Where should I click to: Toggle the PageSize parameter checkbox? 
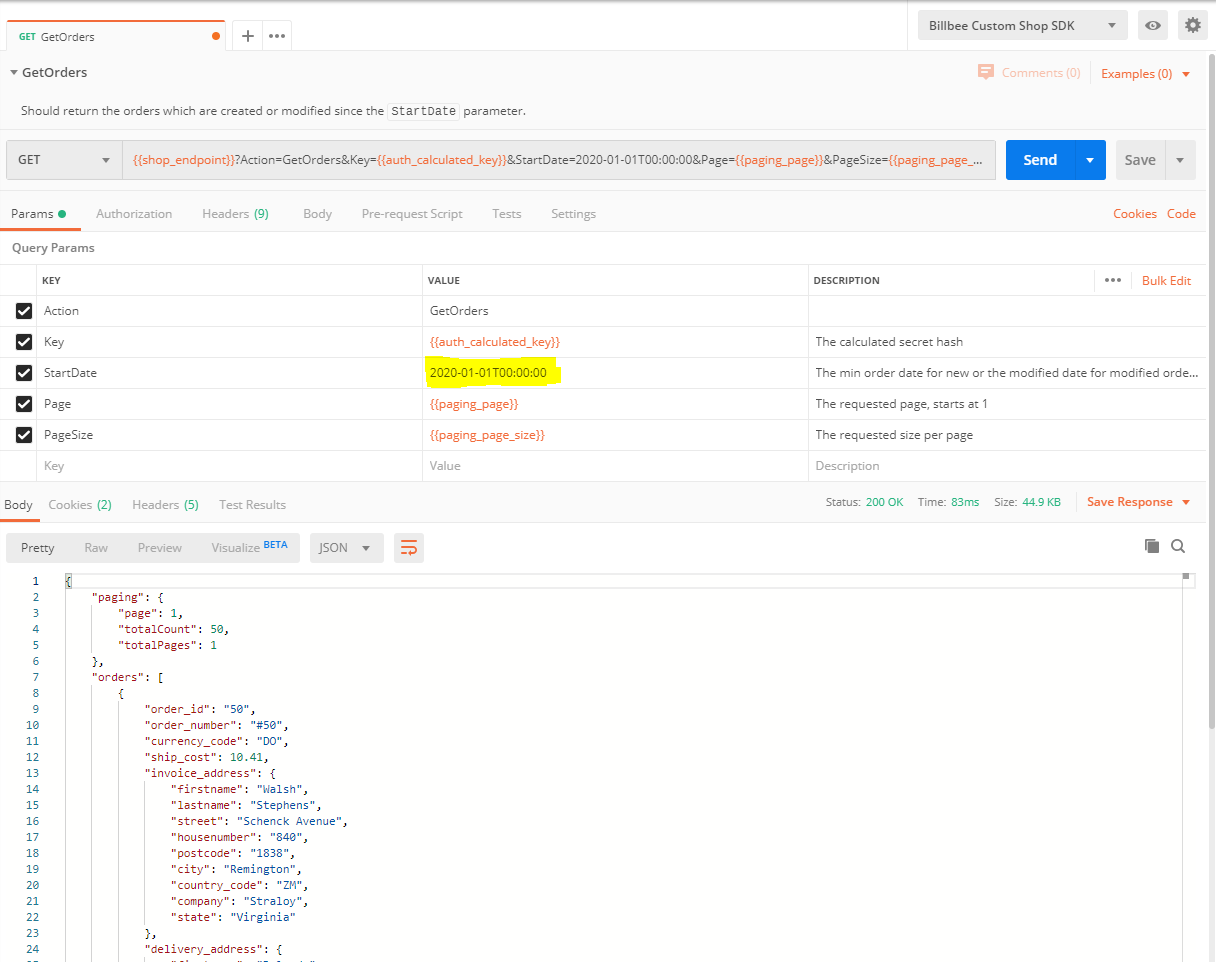(x=24, y=435)
